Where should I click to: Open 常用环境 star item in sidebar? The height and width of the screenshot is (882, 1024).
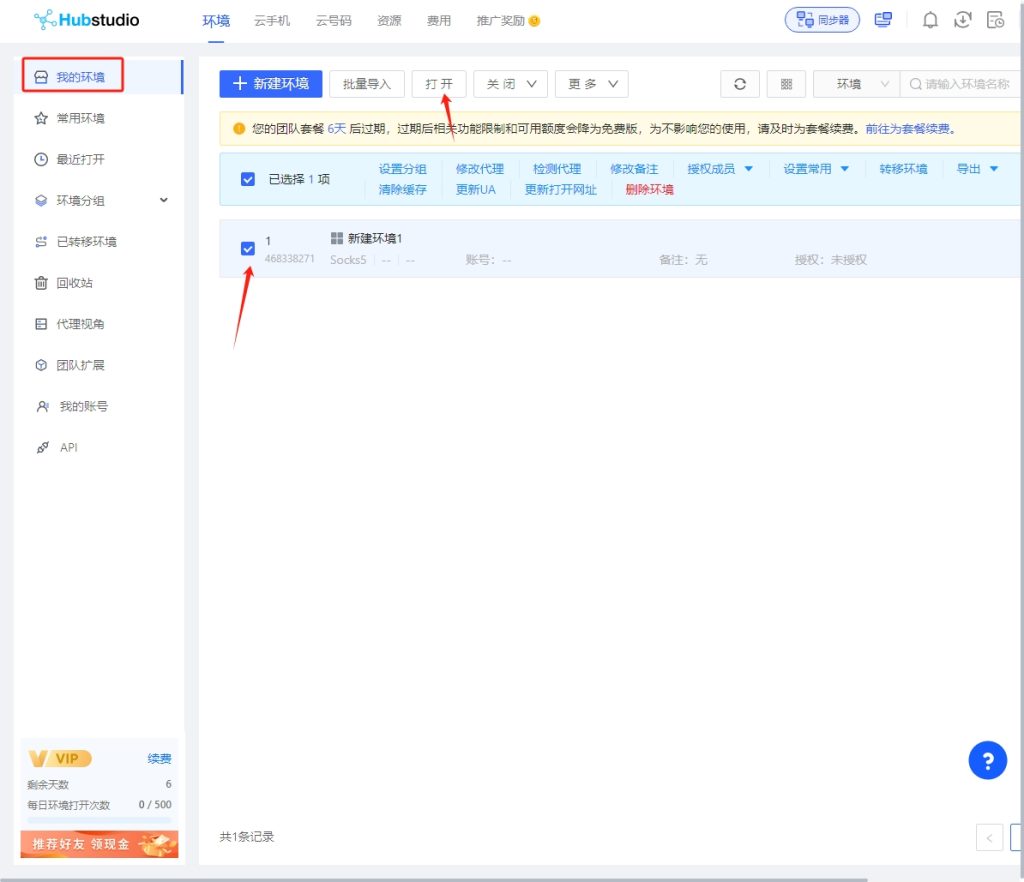[x=80, y=118]
